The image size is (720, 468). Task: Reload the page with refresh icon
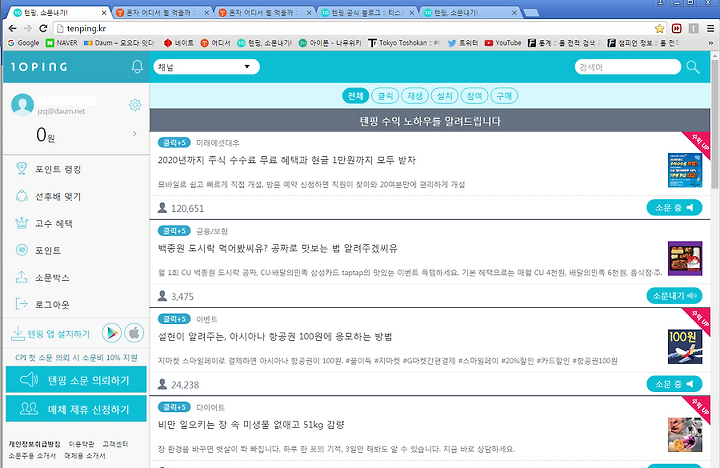click(43, 28)
